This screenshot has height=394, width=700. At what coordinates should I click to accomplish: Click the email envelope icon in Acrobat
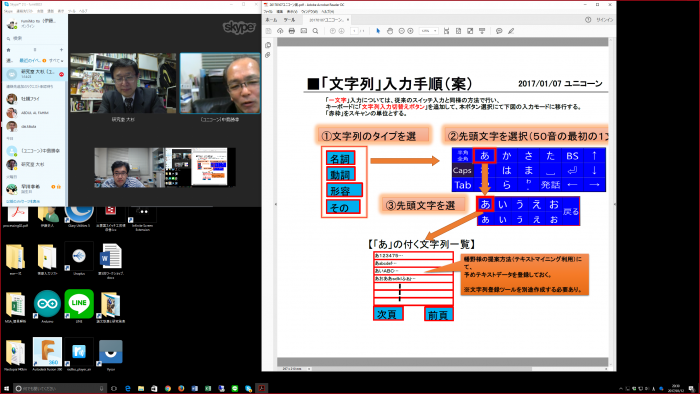(304, 31)
